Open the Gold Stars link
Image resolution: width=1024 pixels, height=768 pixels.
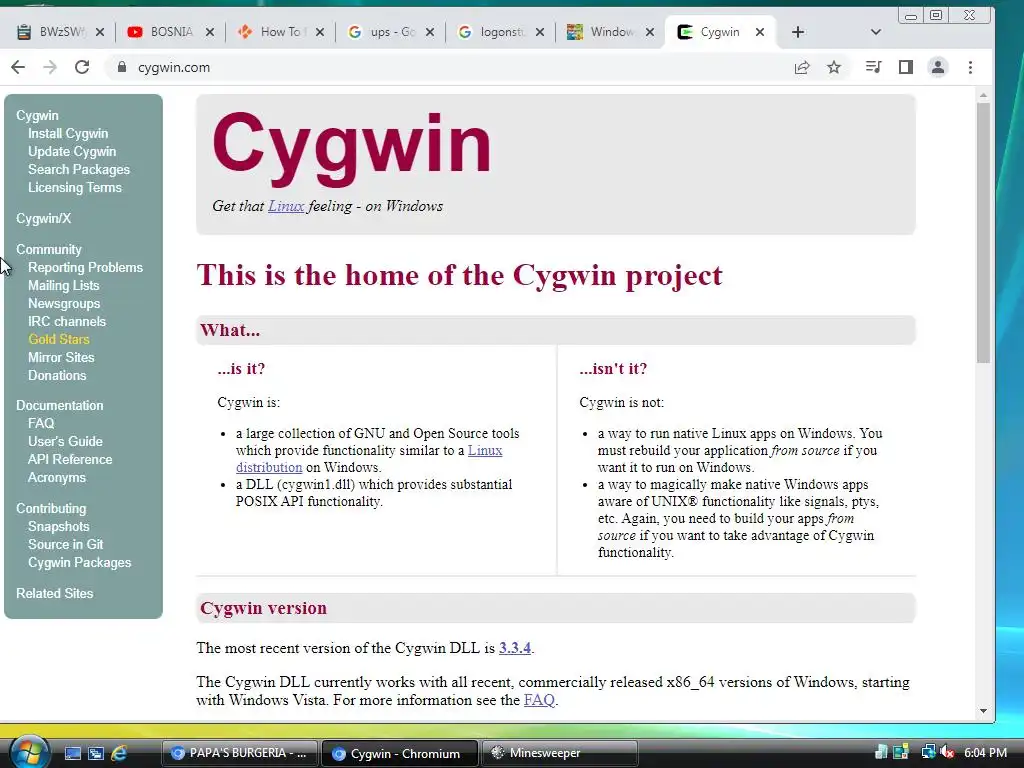pyautogui.click(x=59, y=340)
